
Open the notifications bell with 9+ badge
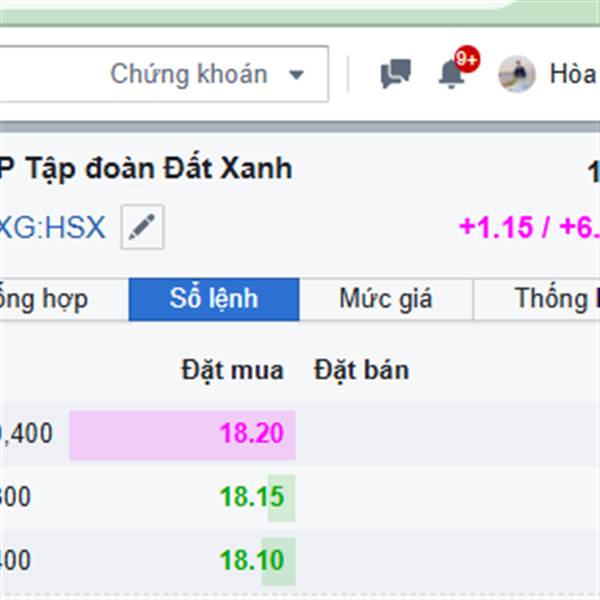click(x=458, y=68)
